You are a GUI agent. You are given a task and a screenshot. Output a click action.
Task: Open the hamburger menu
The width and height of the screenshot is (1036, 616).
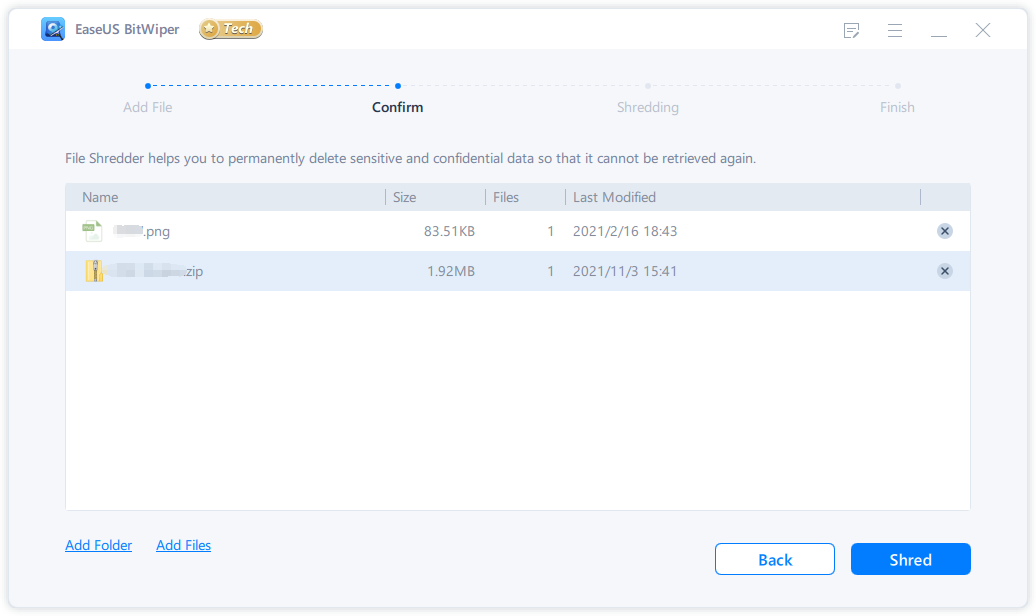pos(895,30)
